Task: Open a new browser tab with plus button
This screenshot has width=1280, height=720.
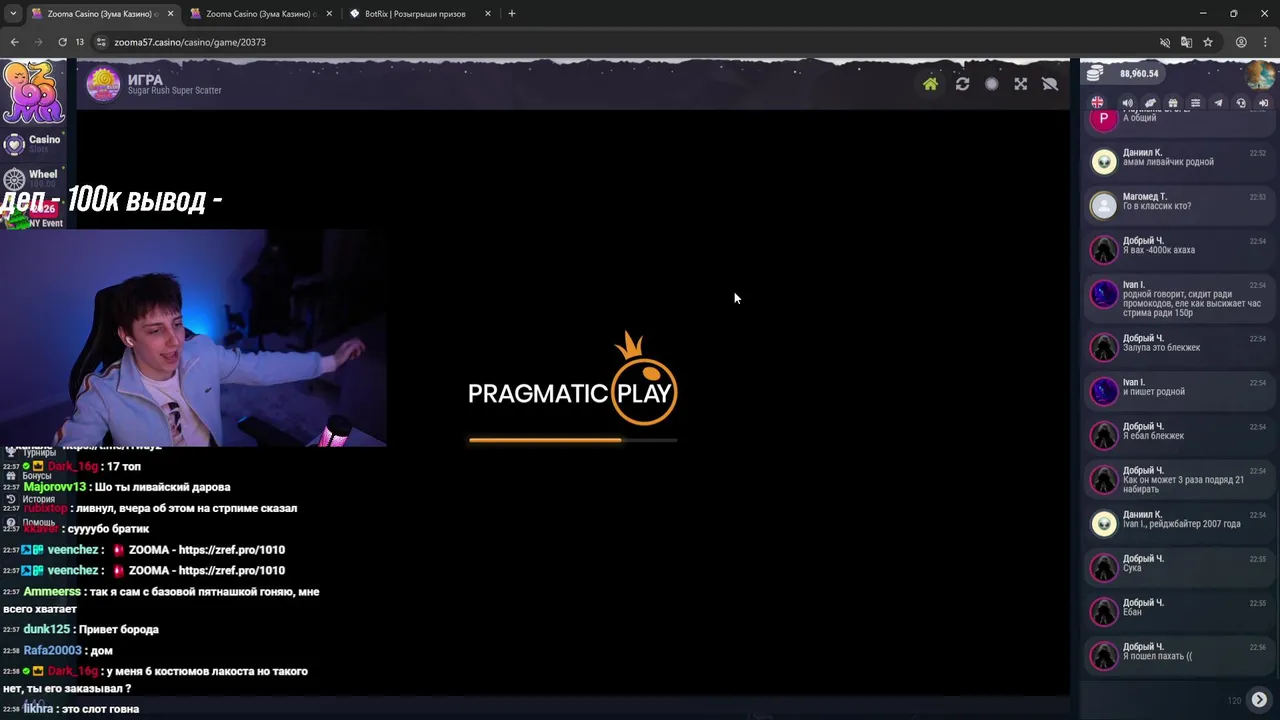Action: point(512,14)
